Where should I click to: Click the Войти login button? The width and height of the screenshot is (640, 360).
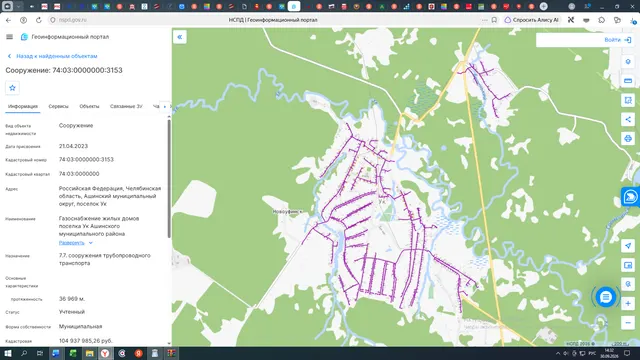(618, 40)
